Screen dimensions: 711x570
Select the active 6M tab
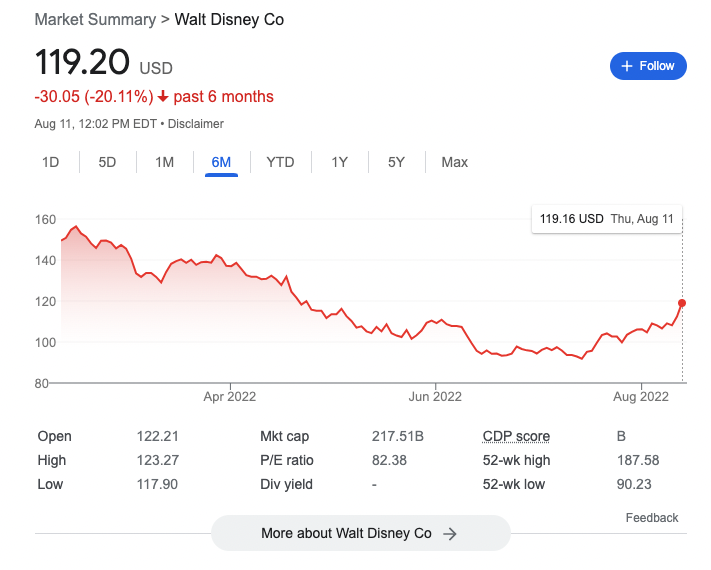click(x=221, y=162)
